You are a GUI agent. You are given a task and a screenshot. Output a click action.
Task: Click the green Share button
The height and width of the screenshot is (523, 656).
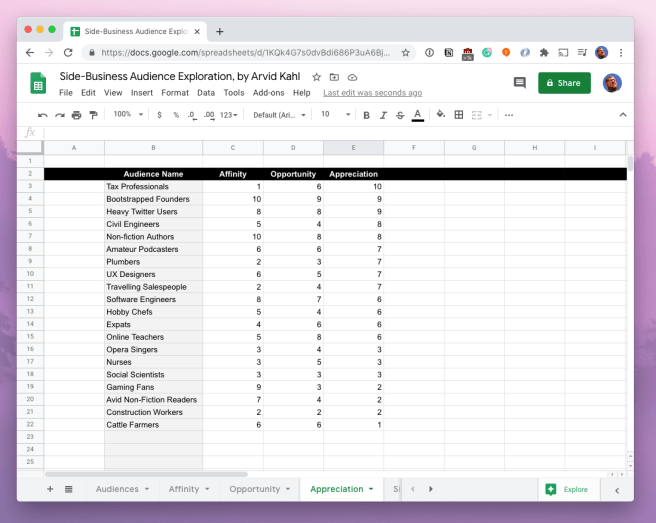(x=564, y=83)
